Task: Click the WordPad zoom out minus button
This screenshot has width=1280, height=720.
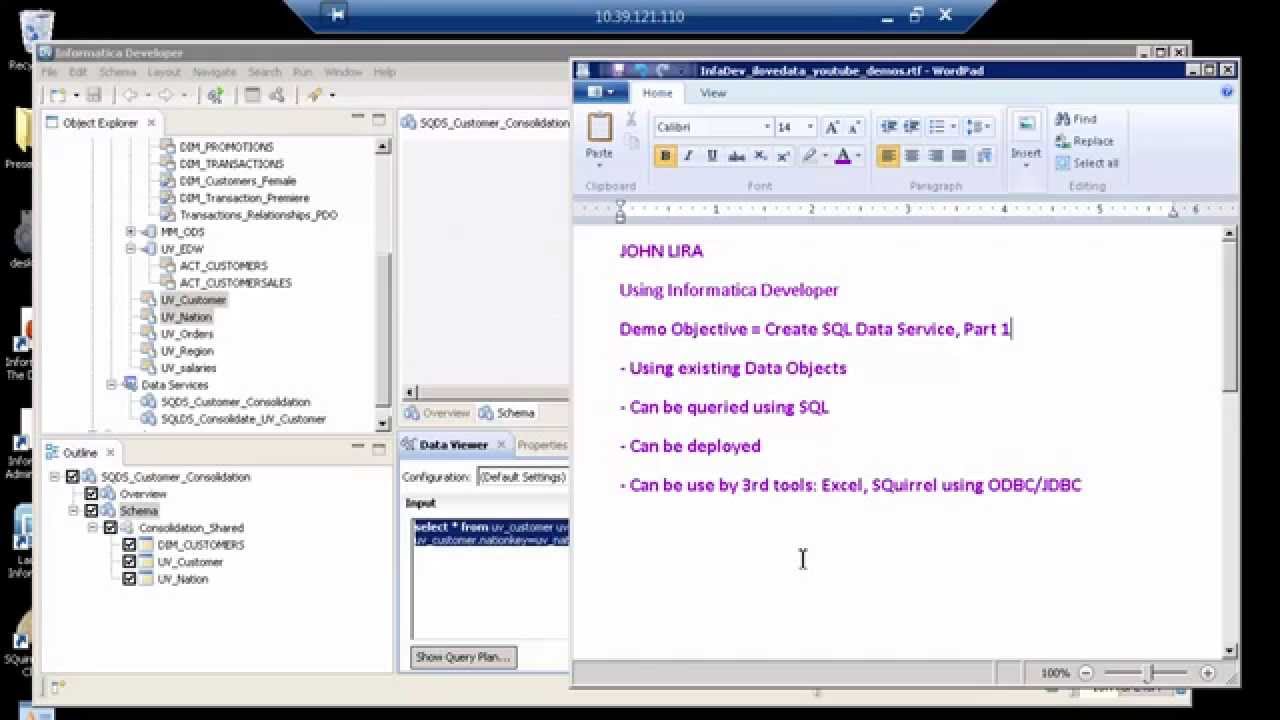Action: coord(1086,673)
